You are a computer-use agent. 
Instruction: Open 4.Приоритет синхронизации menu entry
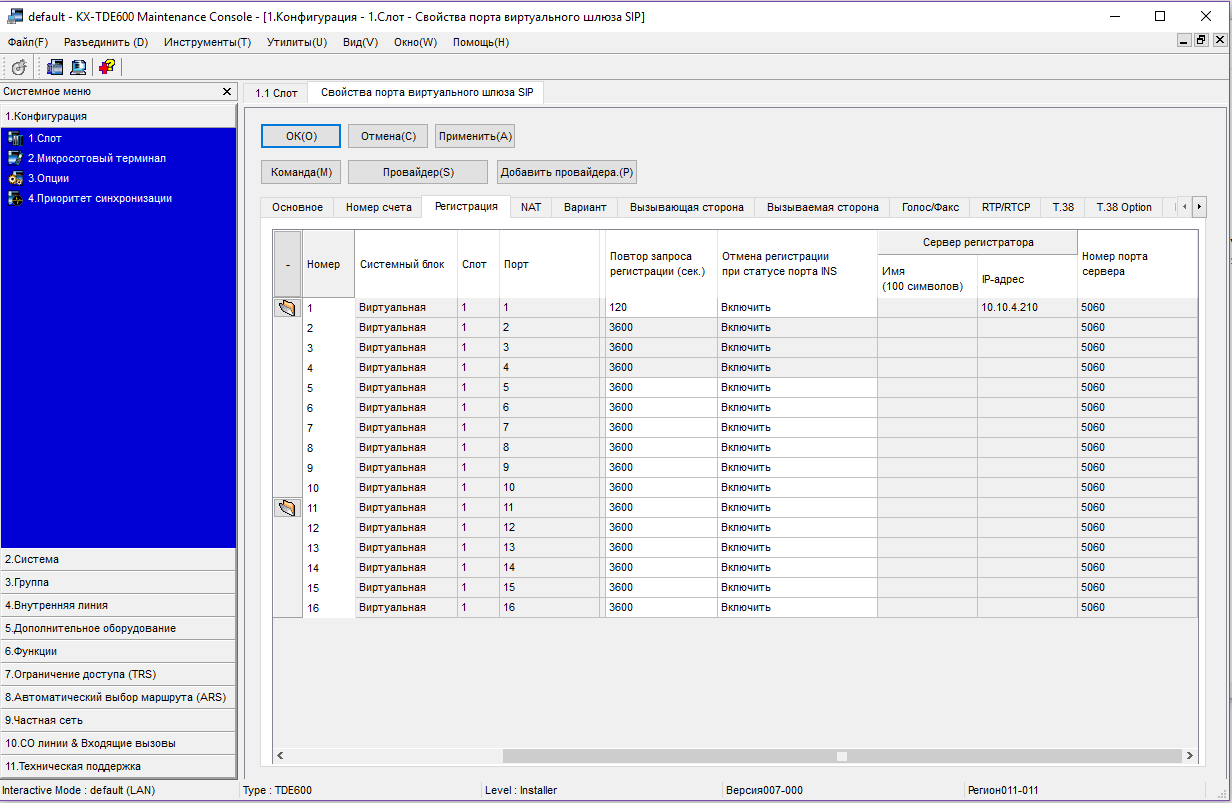point(99,198)
